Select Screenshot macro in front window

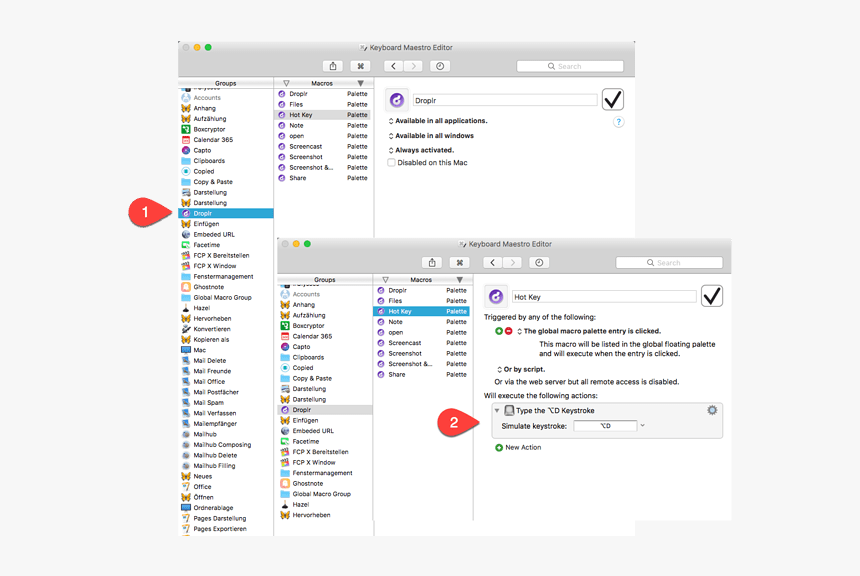pos(422,353)
